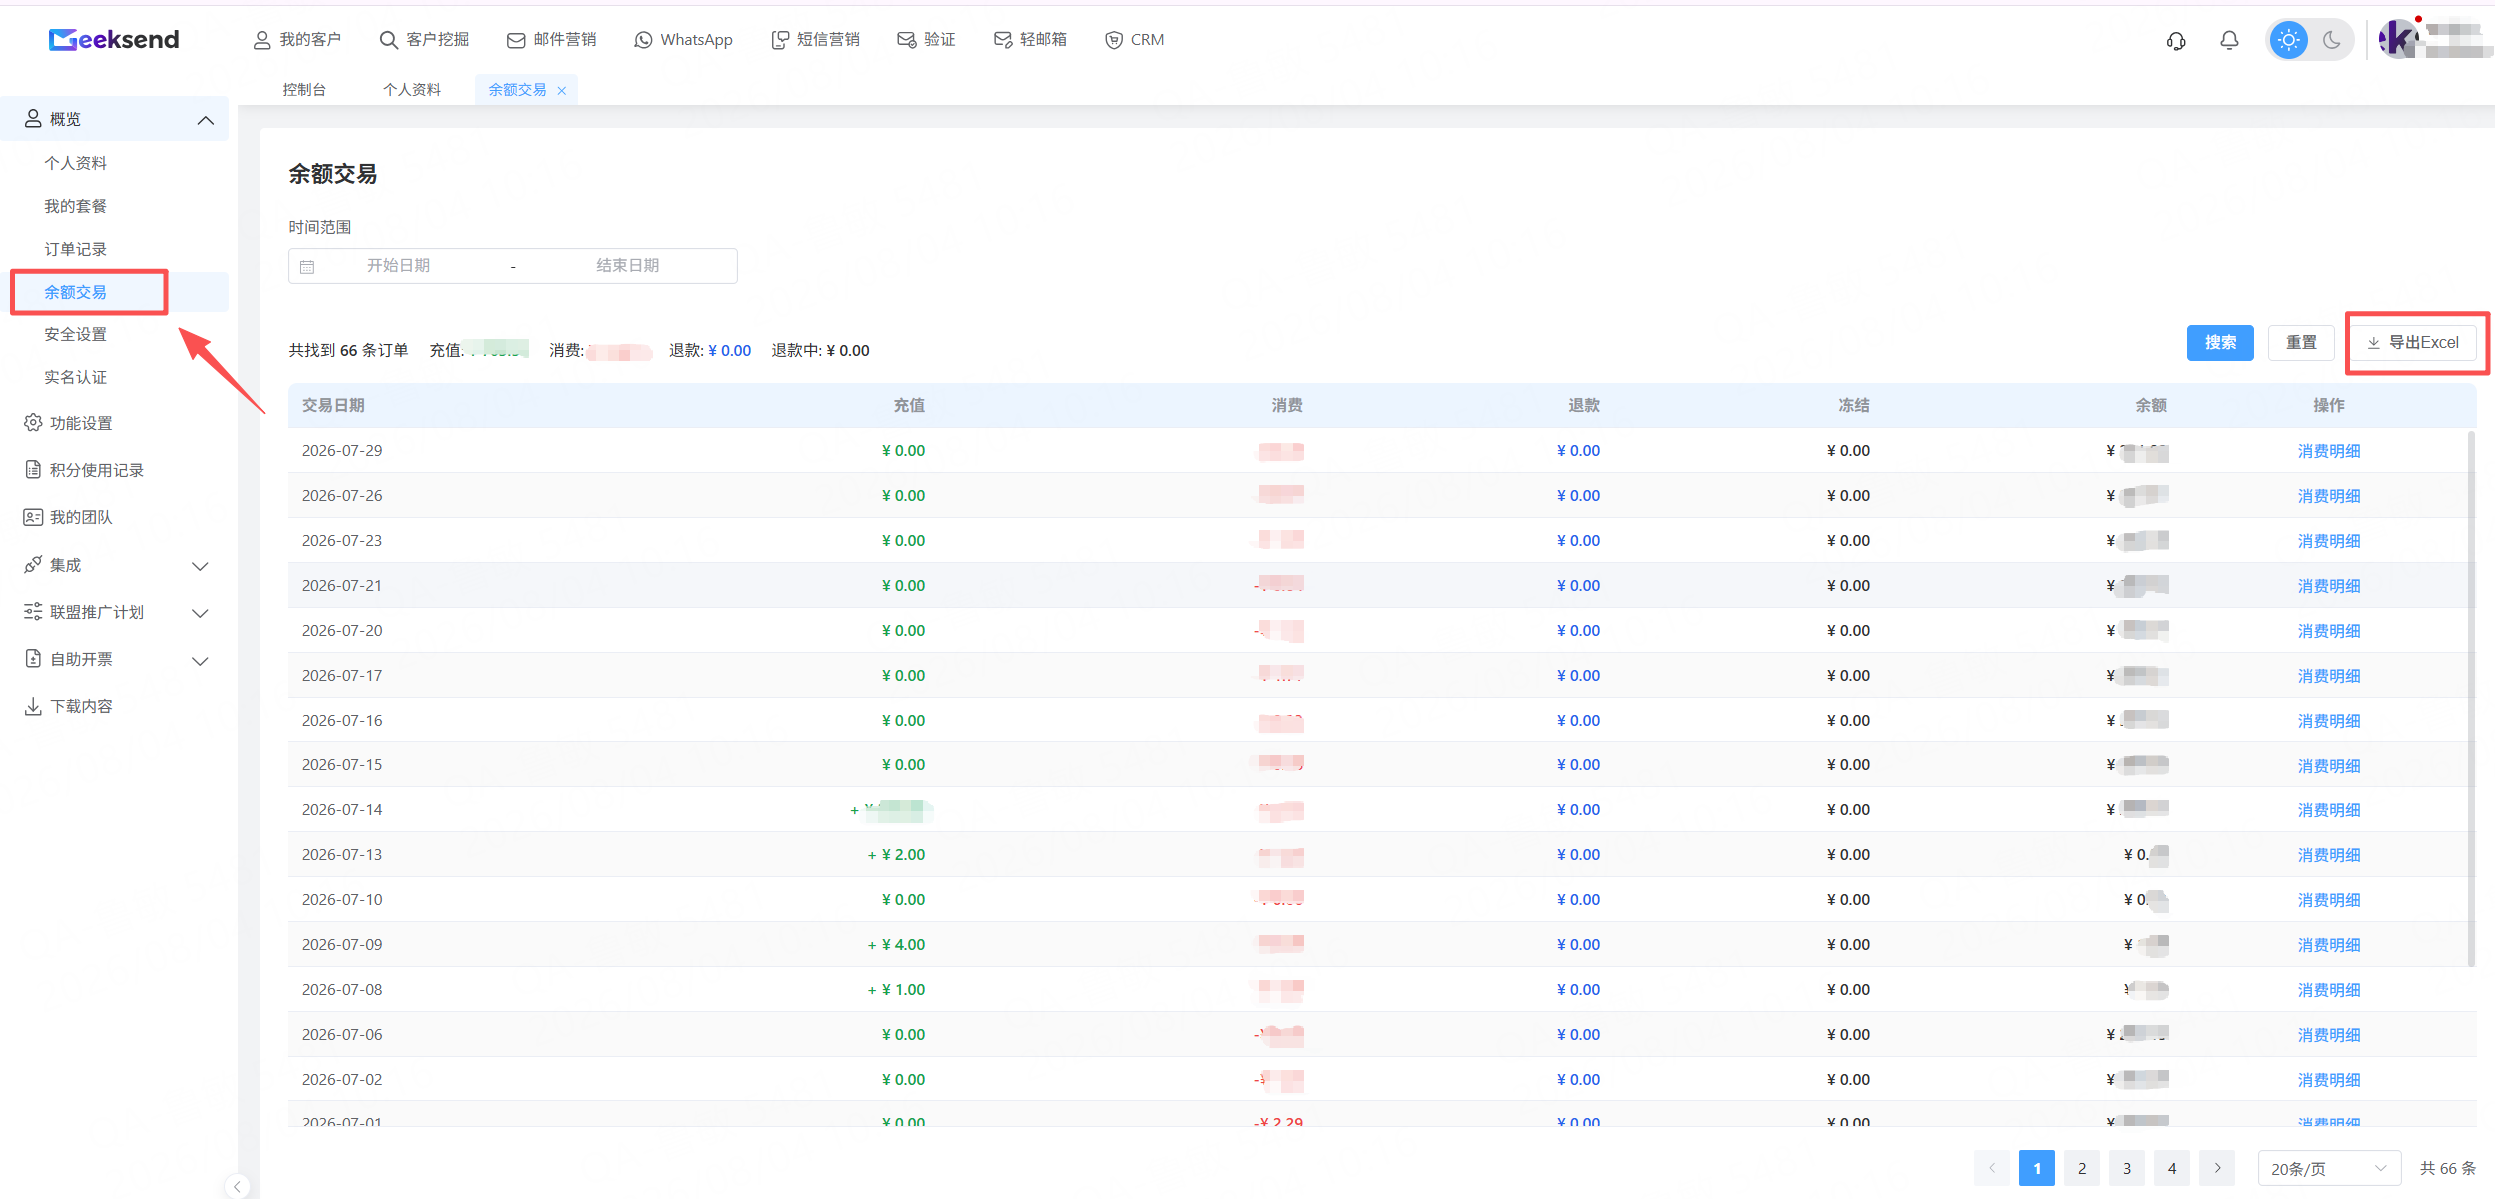Switch to light mode sun icon
The image size is (2495, 1199).
click(x=2288, y=40)
